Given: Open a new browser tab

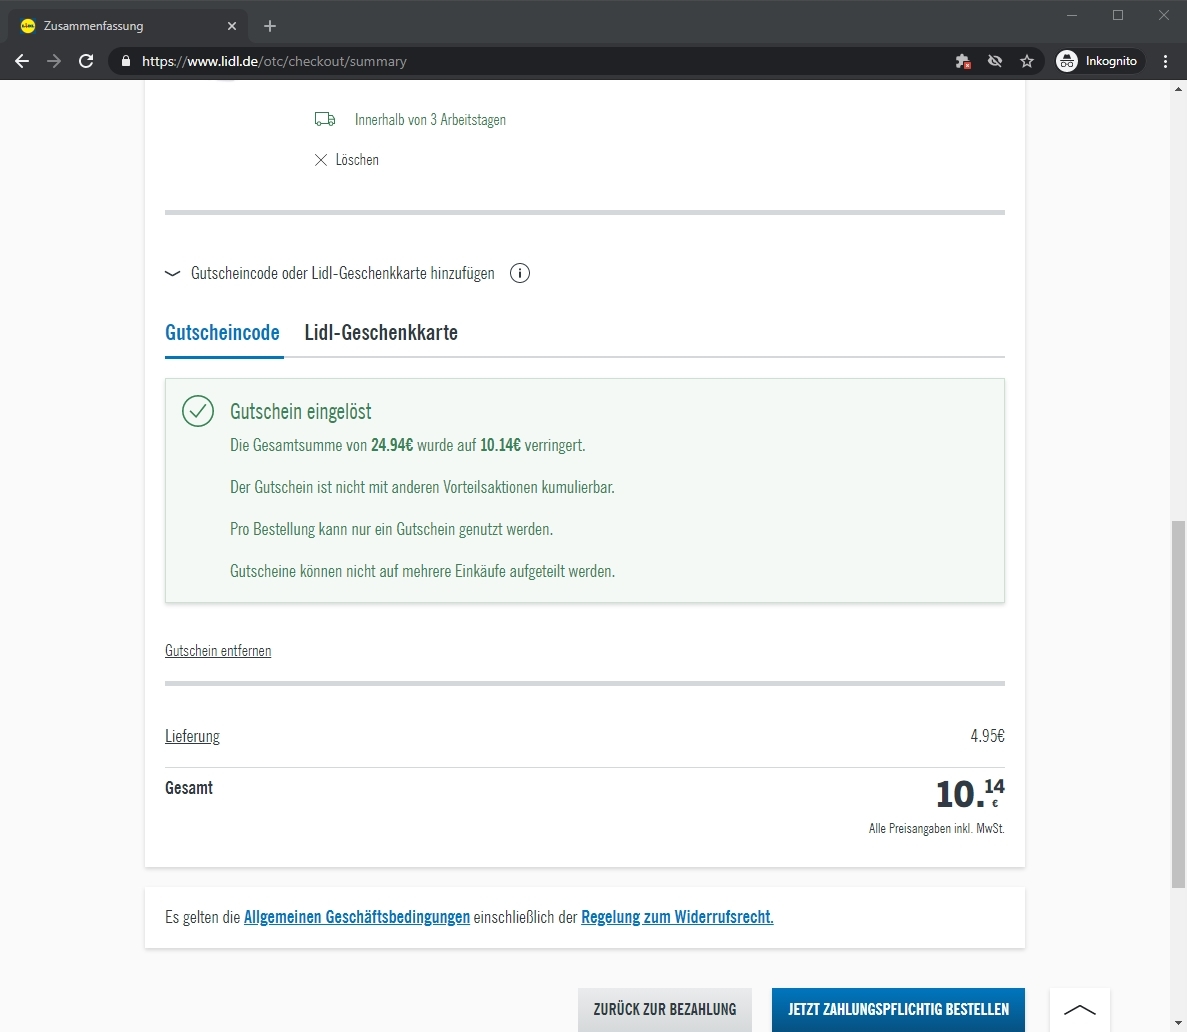Looking at the screenshot, I should (270, 26).
